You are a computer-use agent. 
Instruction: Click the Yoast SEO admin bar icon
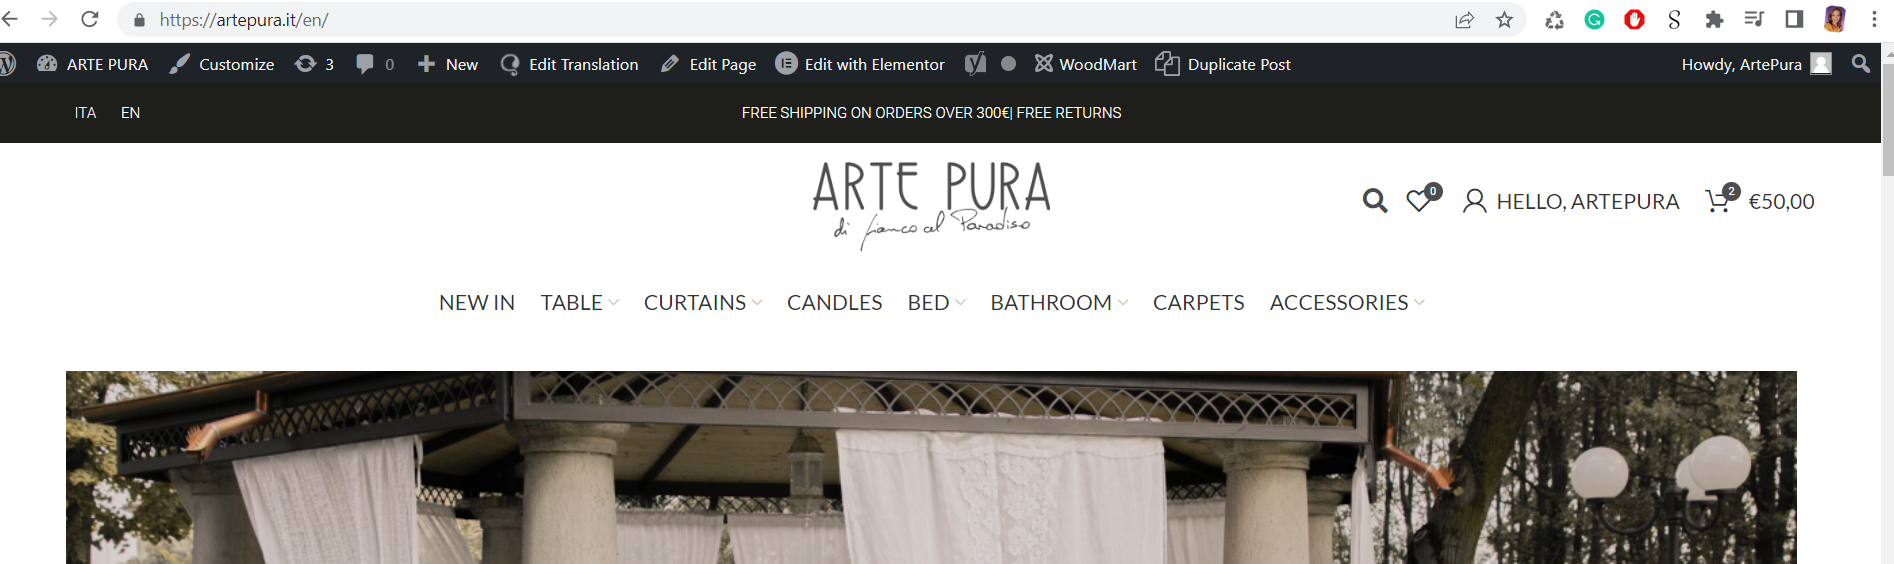[975, 64]
